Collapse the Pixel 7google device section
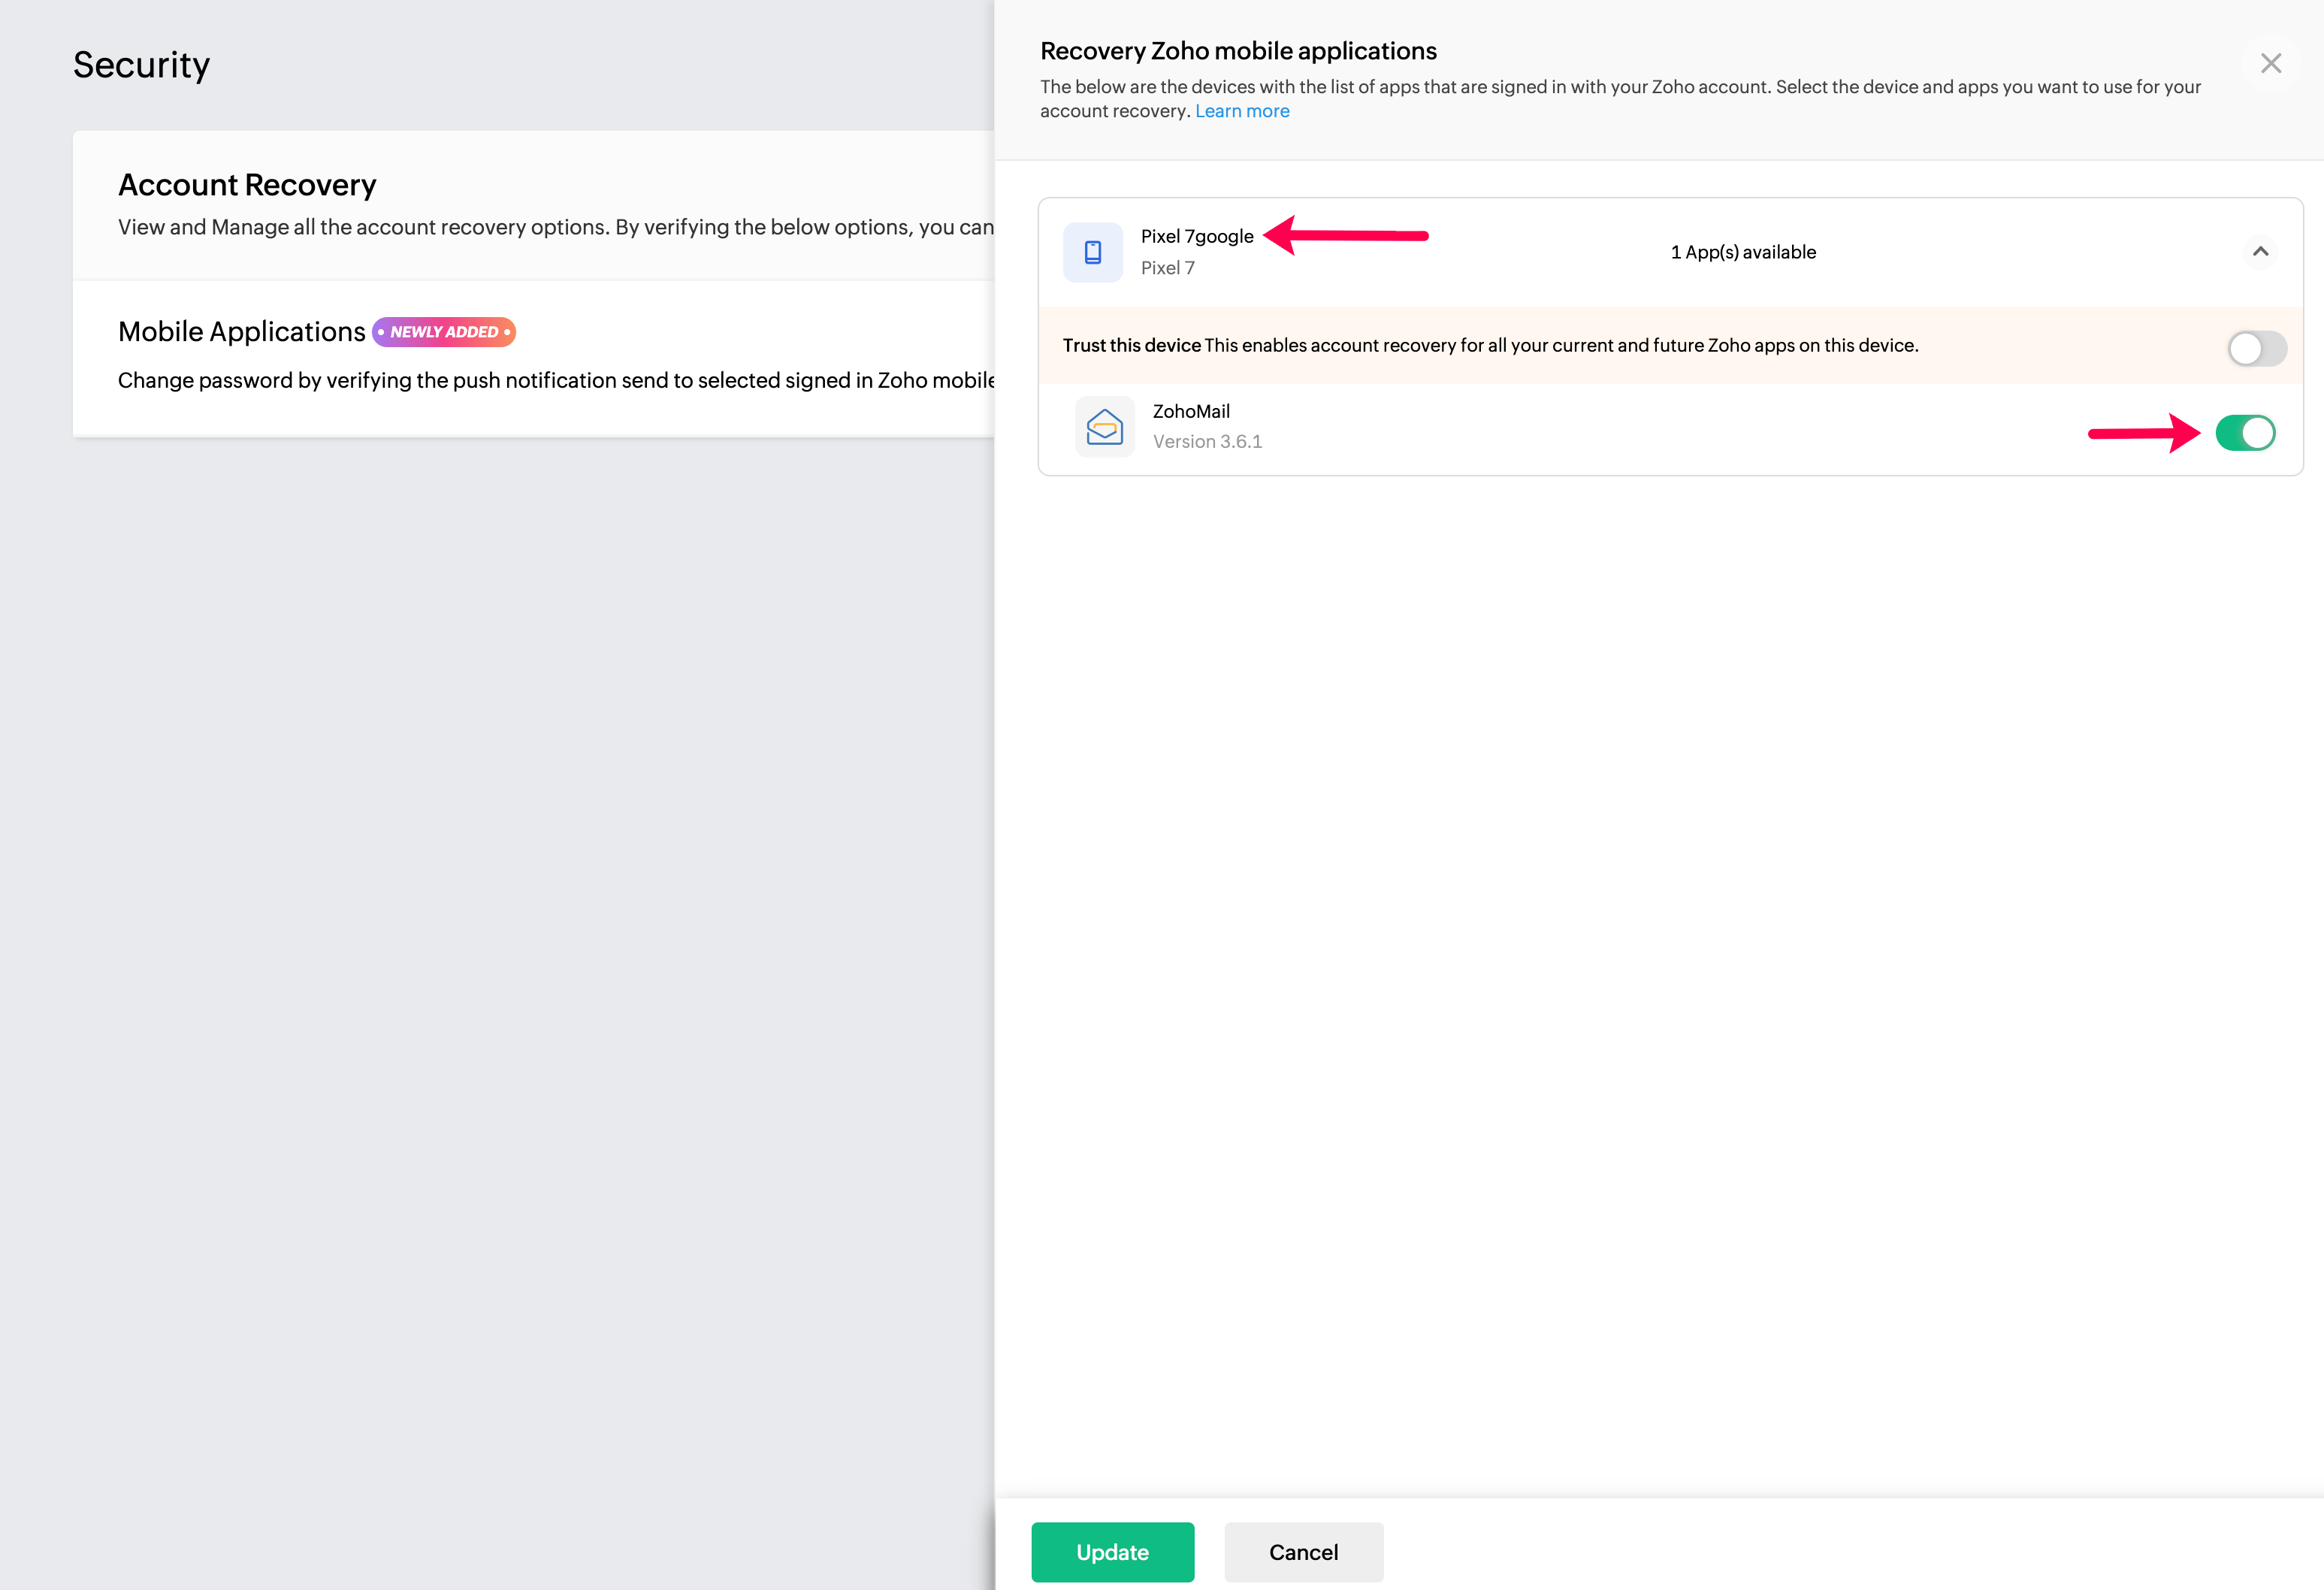The width and height of the screenshot is (2324, 1590). pos(2259,252)
